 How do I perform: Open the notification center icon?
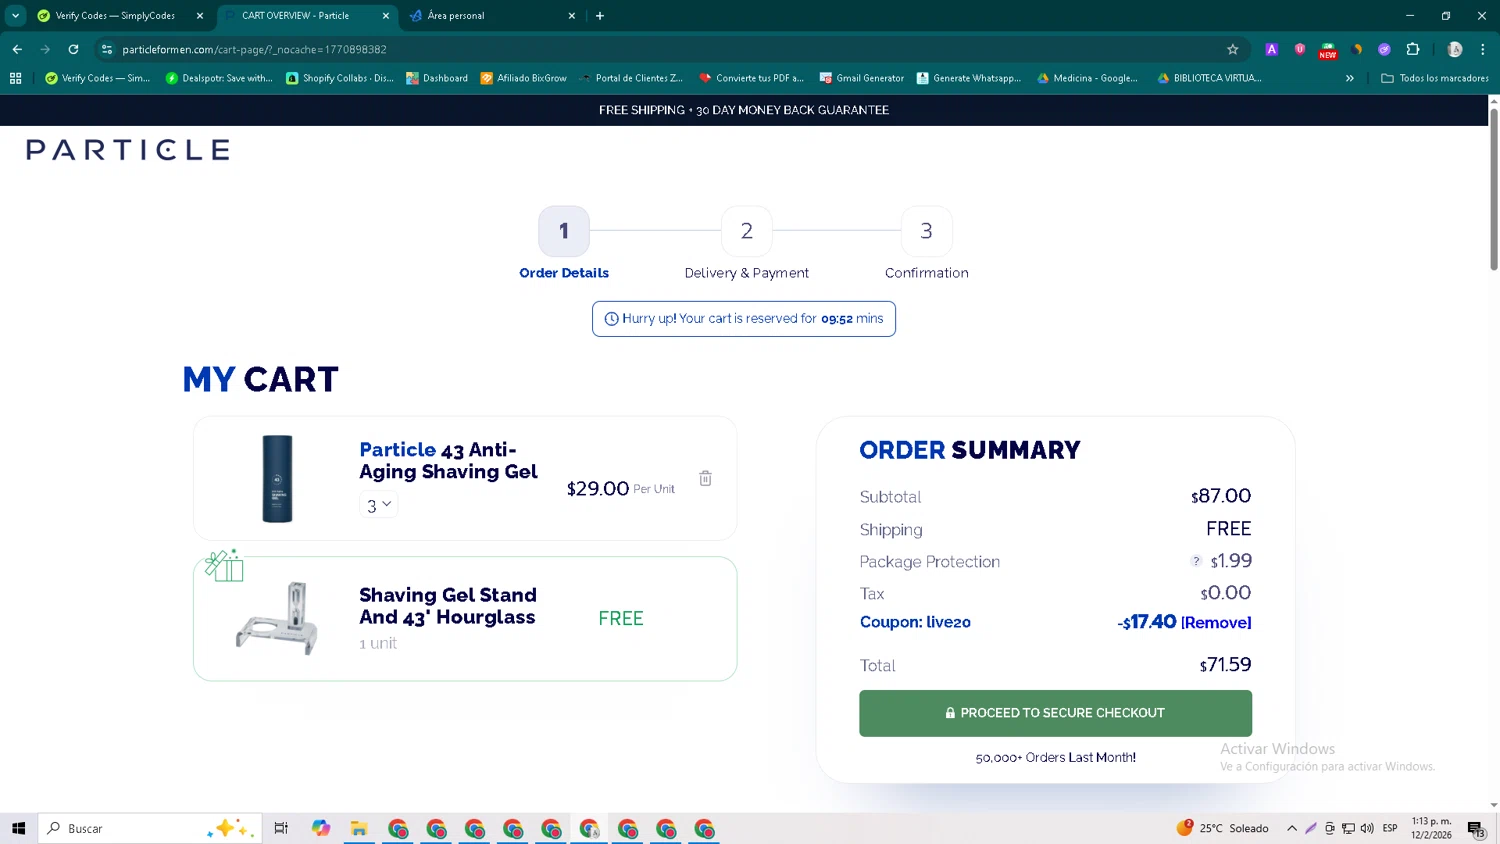(1476, 829)
